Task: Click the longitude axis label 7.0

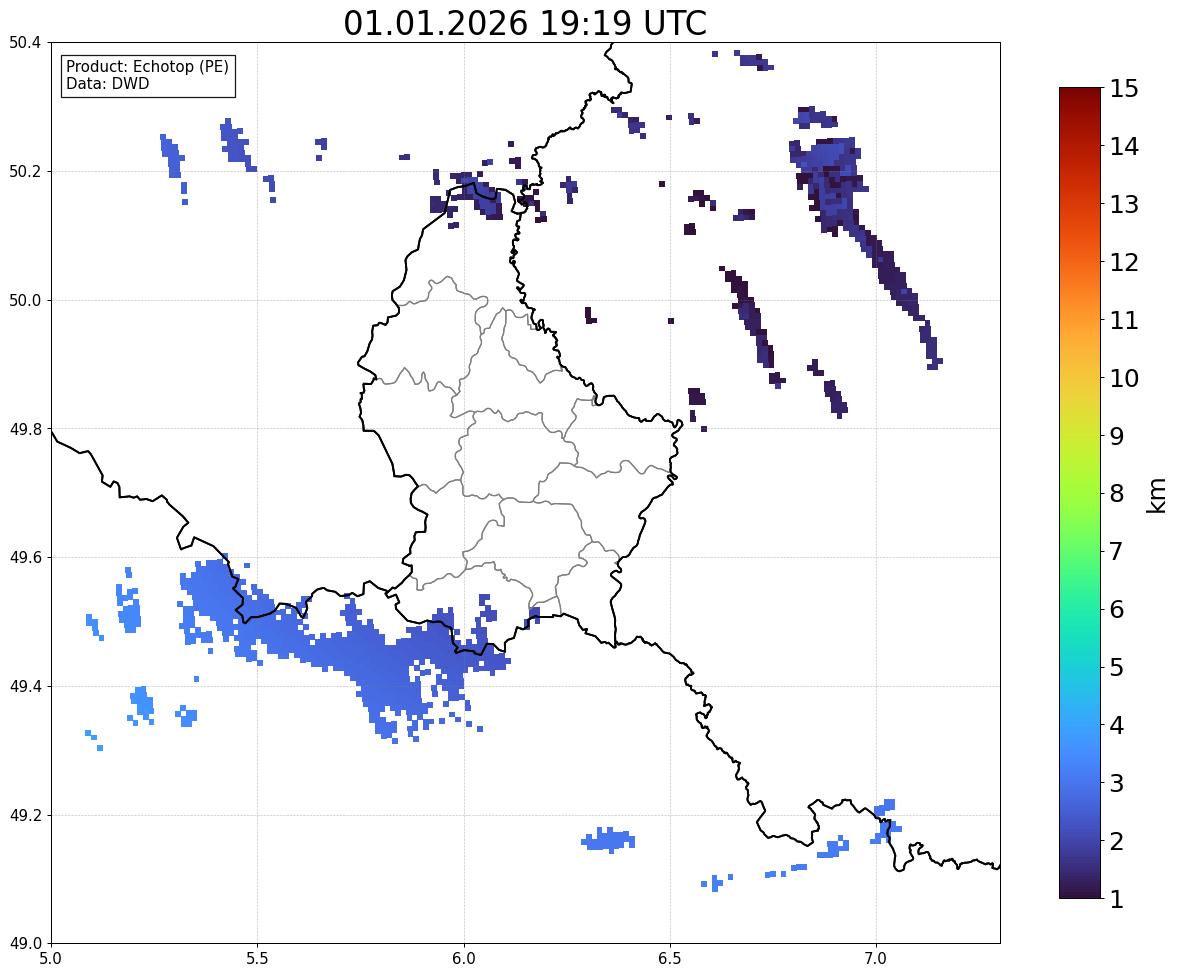Action: pos(876,959)
